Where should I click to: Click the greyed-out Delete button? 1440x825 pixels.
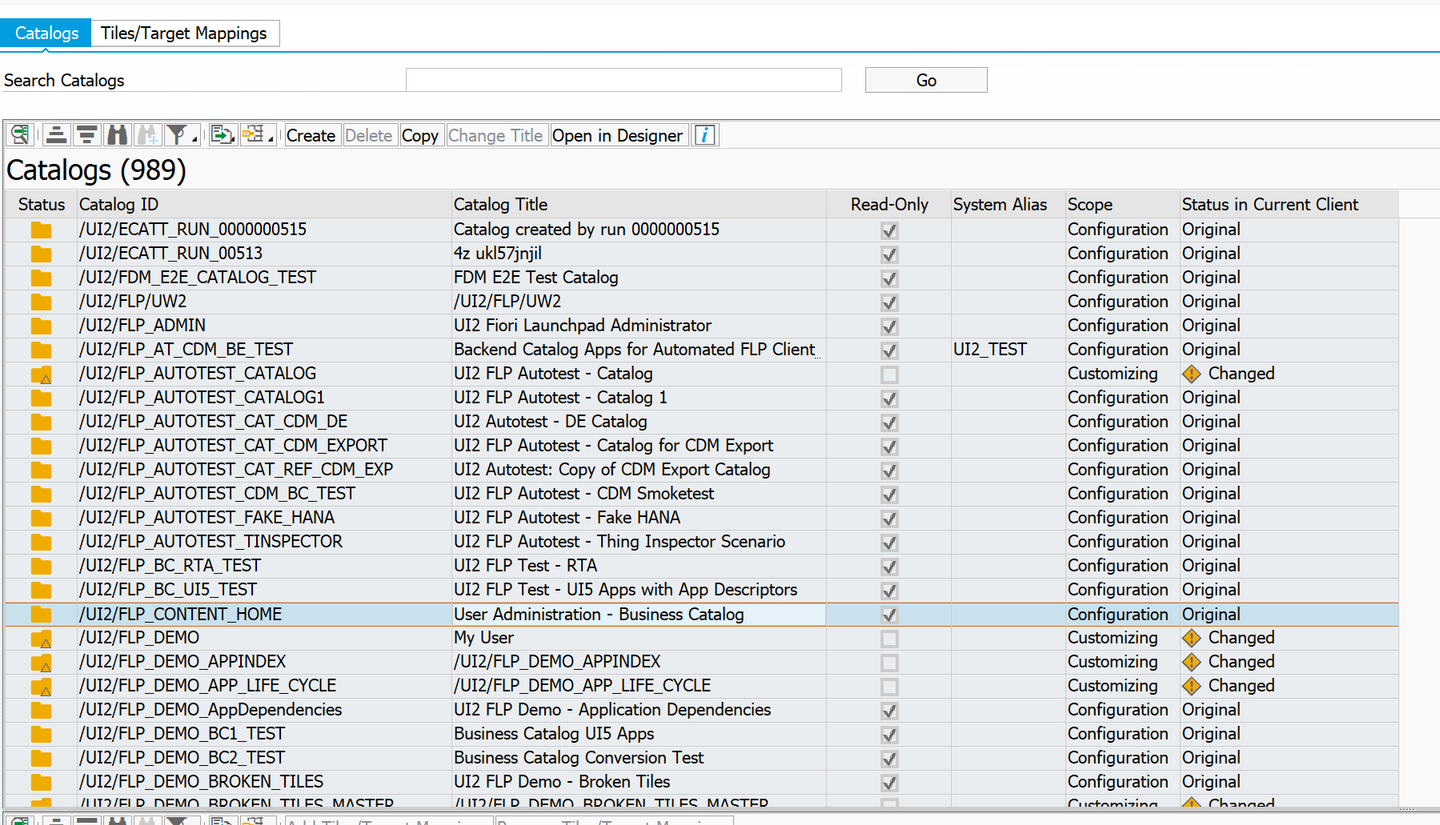click(x=369, y=135)
